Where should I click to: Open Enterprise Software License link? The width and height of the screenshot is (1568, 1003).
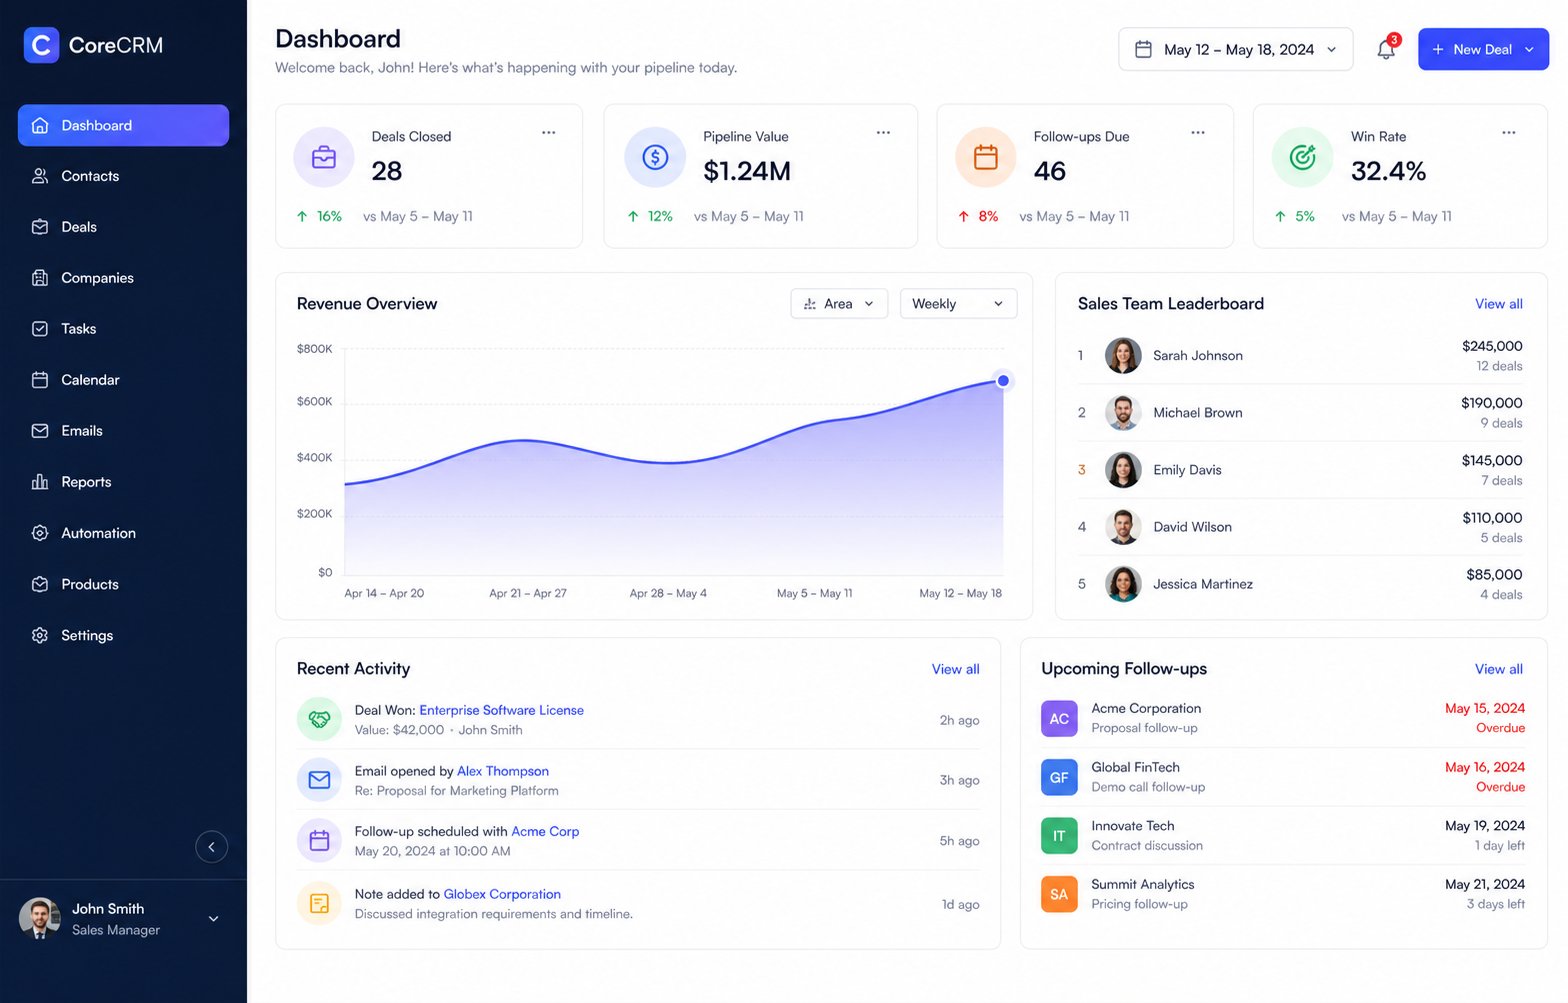501,710
